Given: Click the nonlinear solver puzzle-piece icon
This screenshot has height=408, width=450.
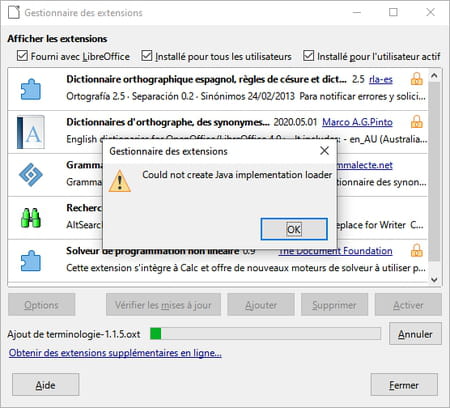Looking at the screenshot, I should [31, 260].
